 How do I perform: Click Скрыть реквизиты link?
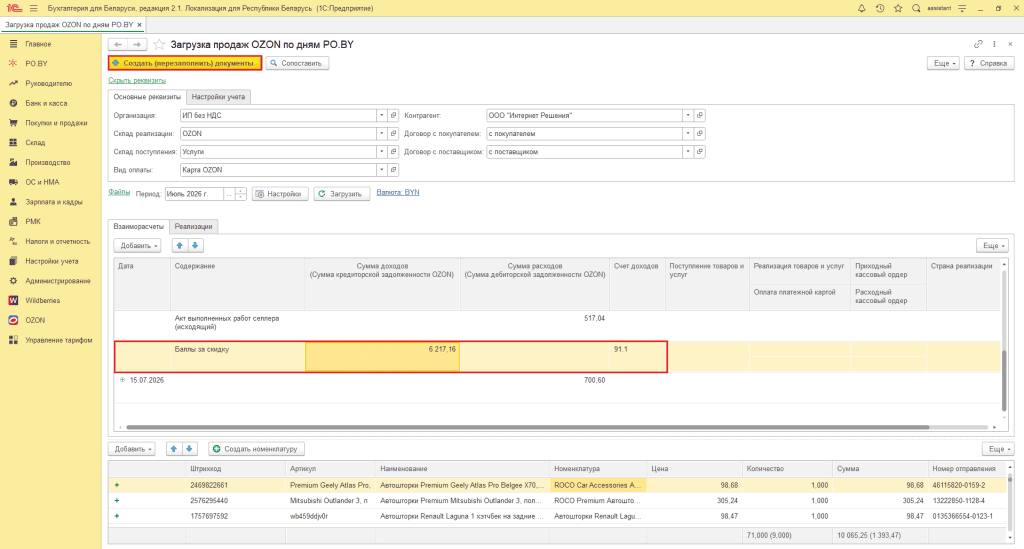point(137,80)
